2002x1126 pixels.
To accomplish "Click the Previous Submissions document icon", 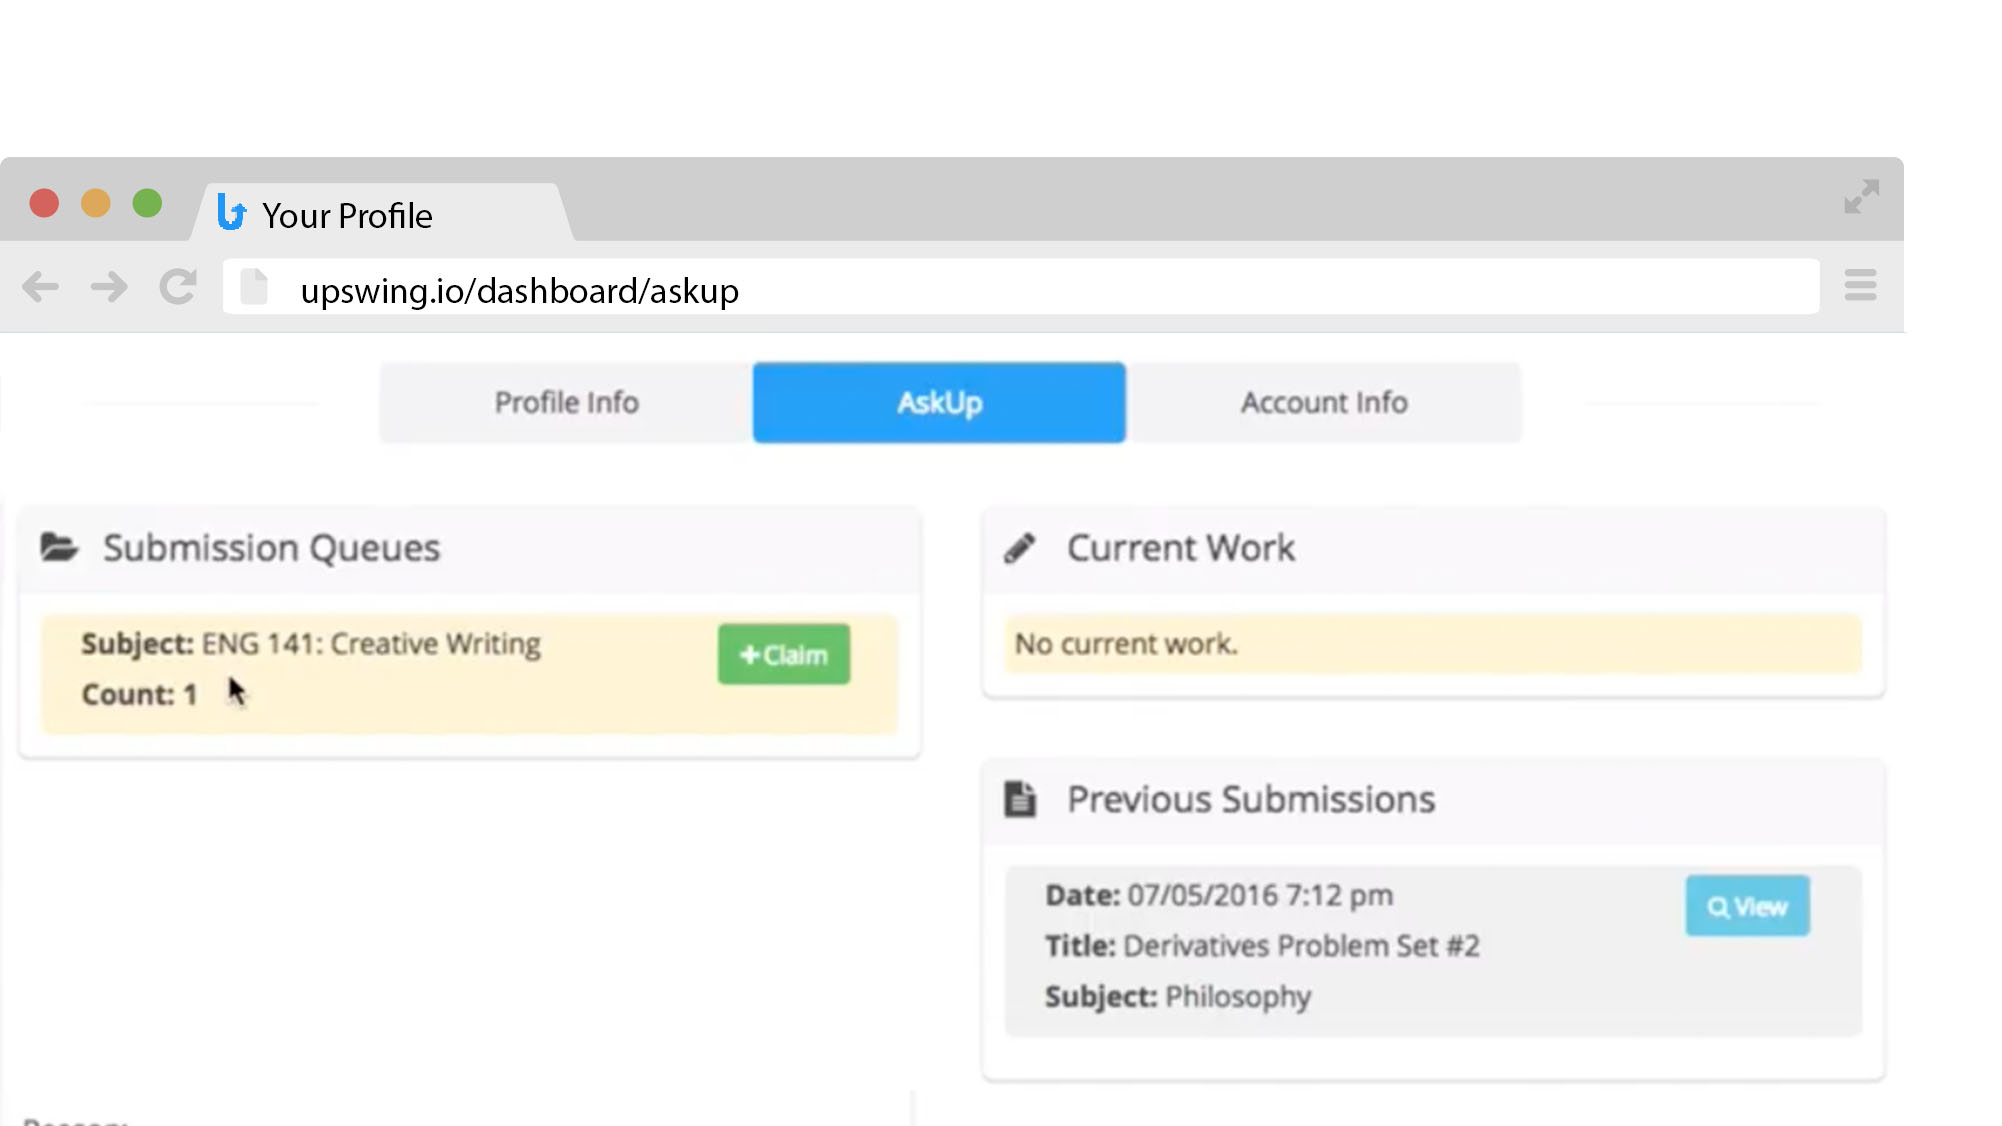I will click(x=1020, y=799).
